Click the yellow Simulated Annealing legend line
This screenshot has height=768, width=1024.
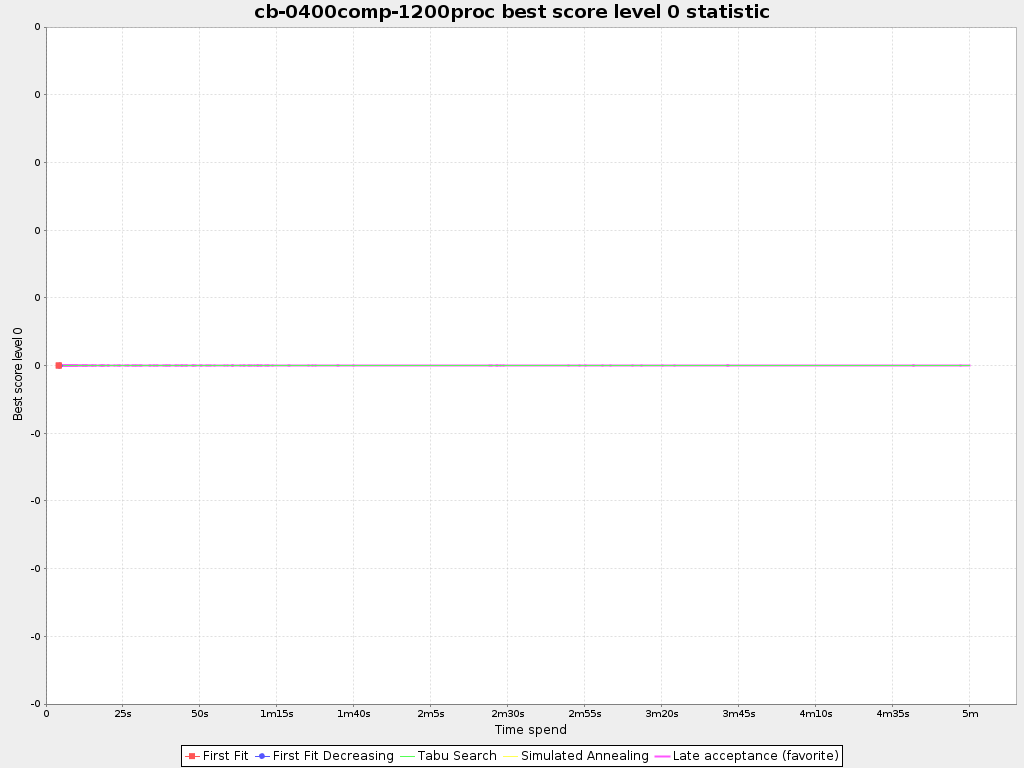coord(510,756)
